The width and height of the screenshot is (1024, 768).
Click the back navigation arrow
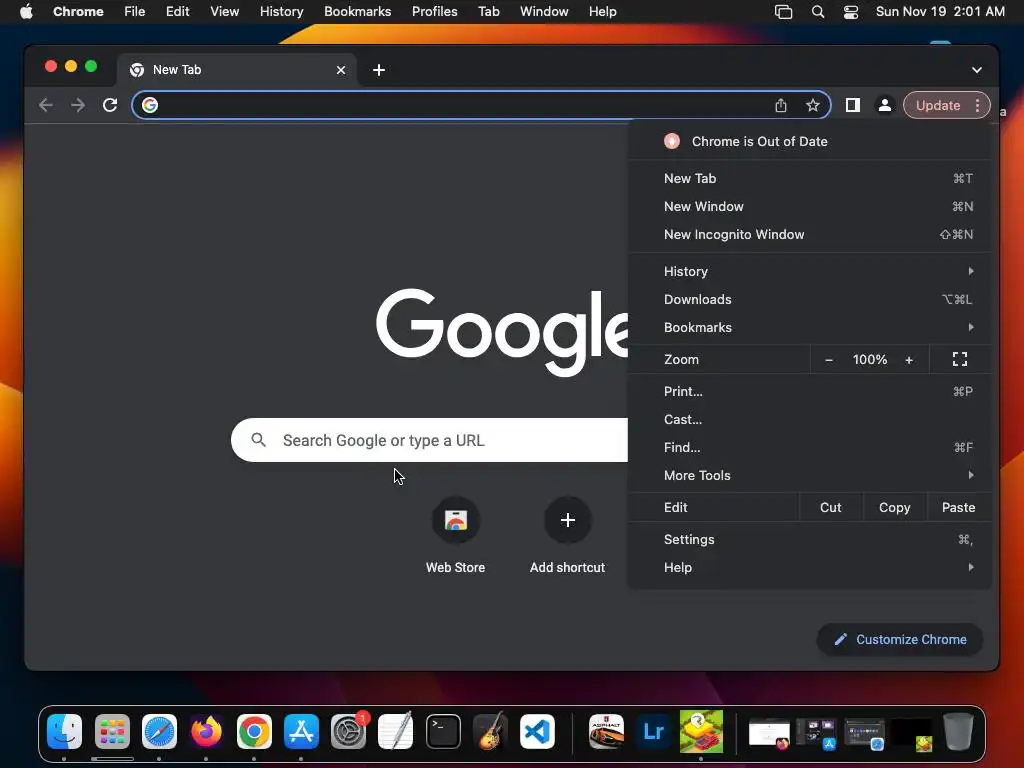[46, 105]
